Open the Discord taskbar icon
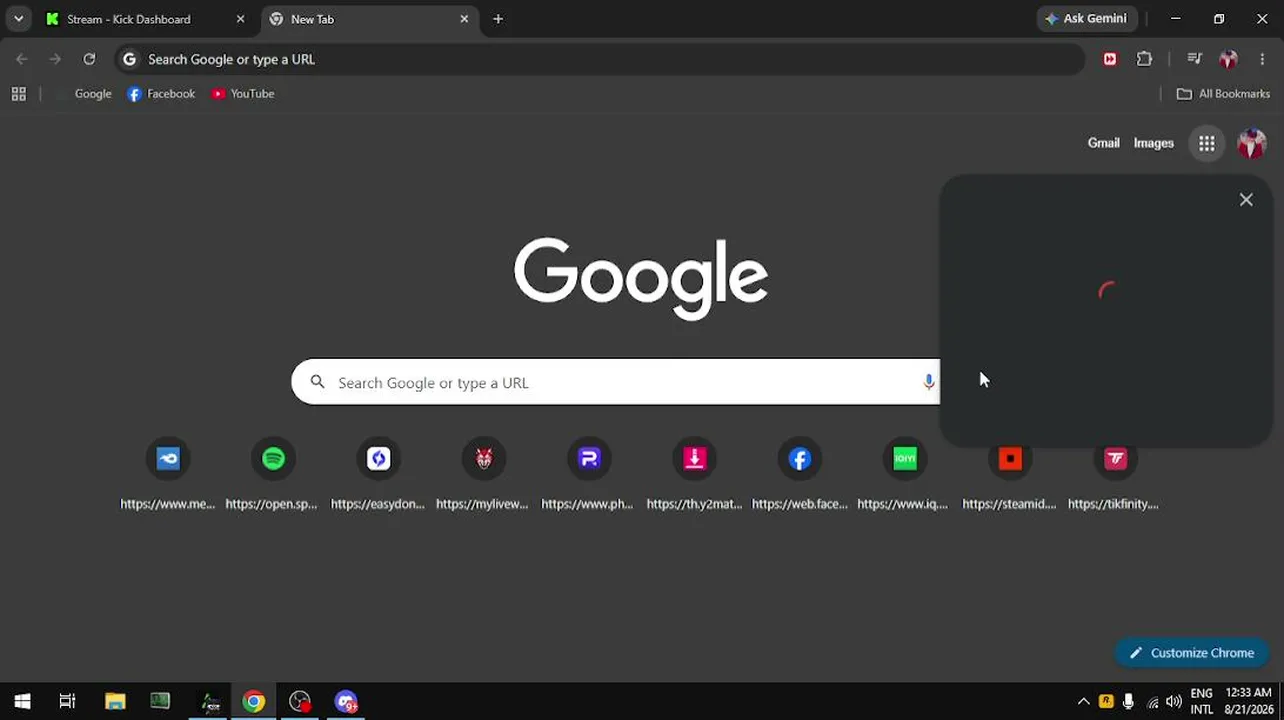Screen dimensions: 1284x720 pos(346,701)
